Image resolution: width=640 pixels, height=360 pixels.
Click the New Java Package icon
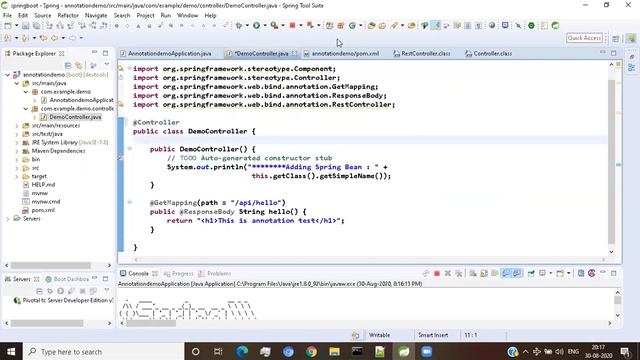coord(340,25)
